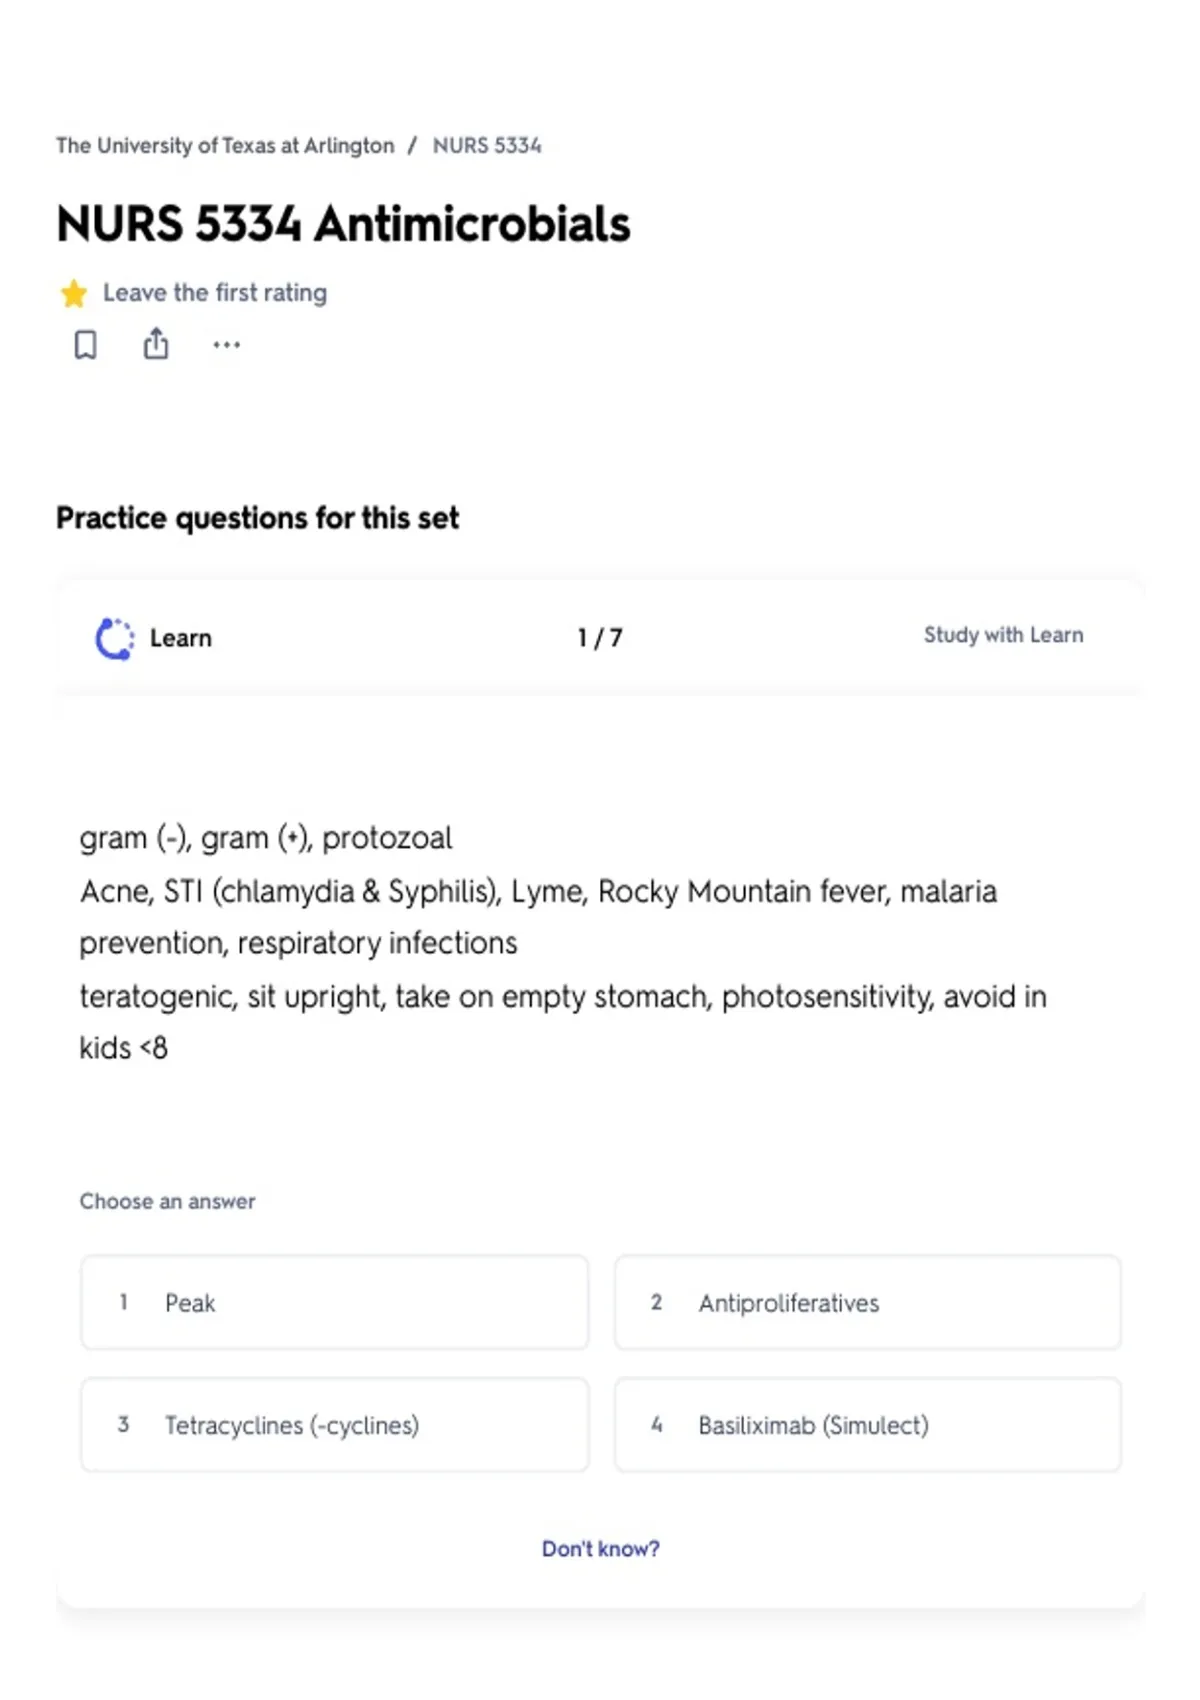Click the Learn label in practice header
This screenshot has width=1200, height=1700.
[x=181, y=638]
